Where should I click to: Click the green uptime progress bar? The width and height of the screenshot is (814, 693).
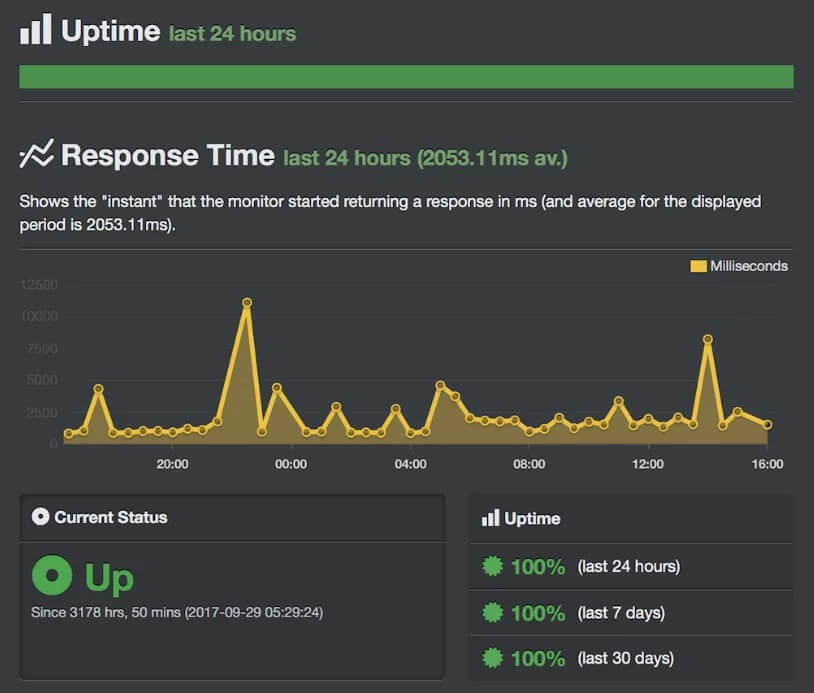click(407, 76)
